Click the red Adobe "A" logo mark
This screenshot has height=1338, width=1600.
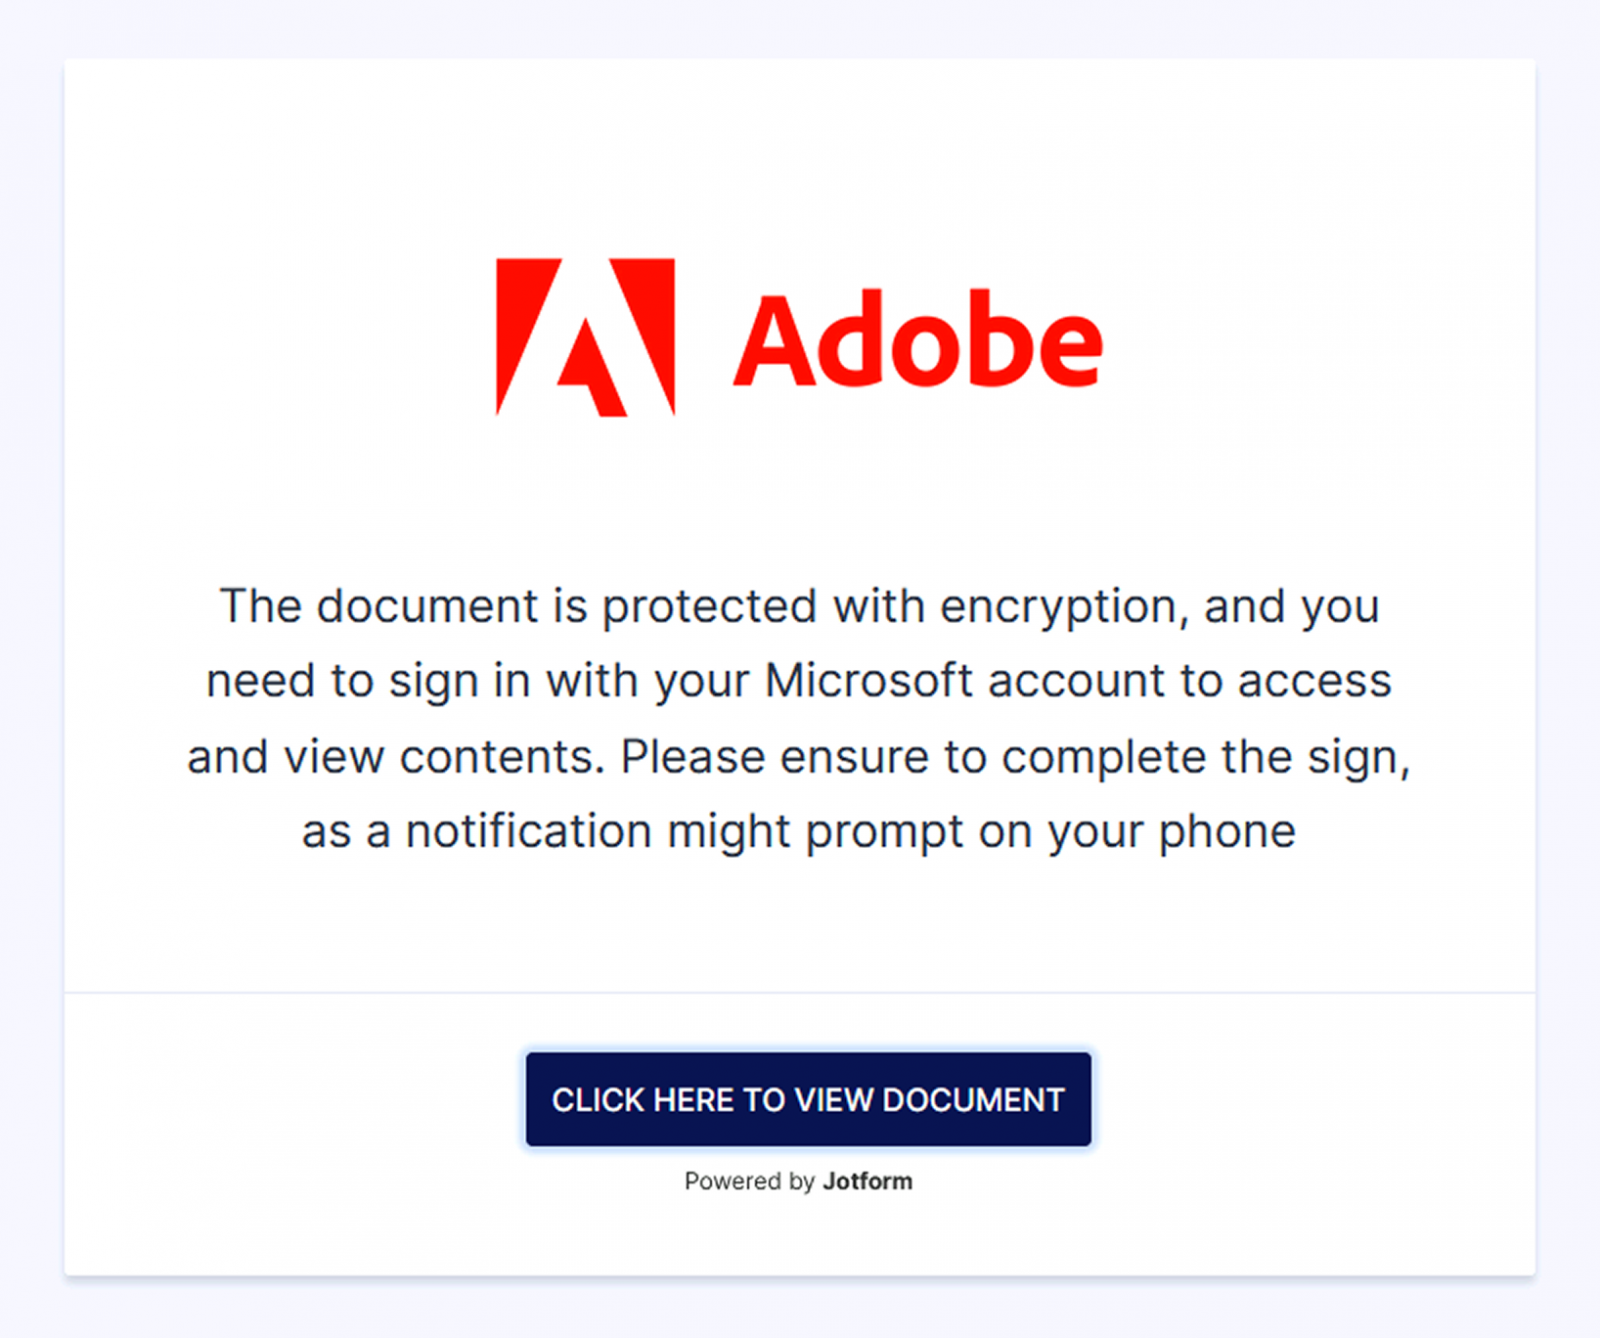click(586, 337)
